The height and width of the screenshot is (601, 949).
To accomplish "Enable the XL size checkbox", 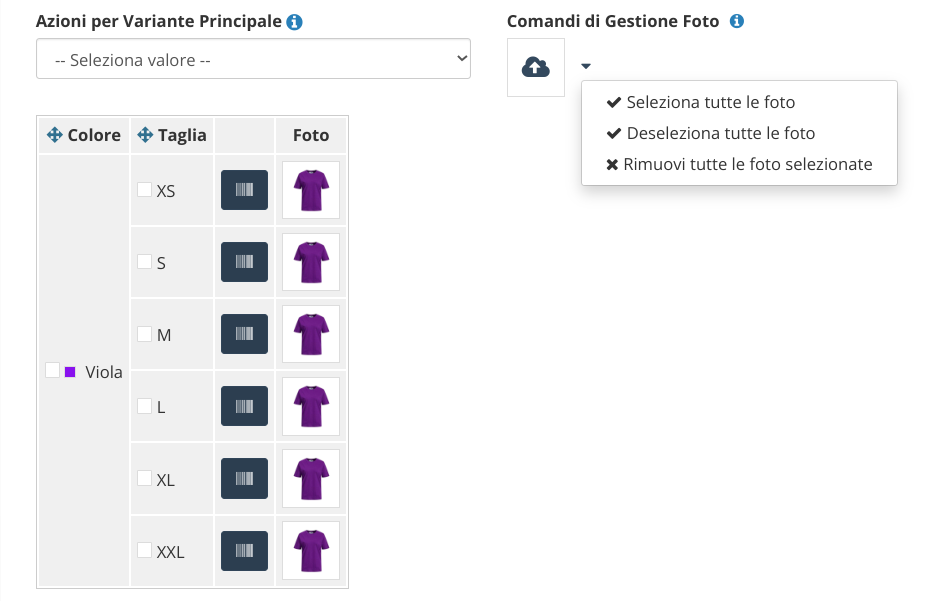I will pyautogui.click(x=144, y=478).
